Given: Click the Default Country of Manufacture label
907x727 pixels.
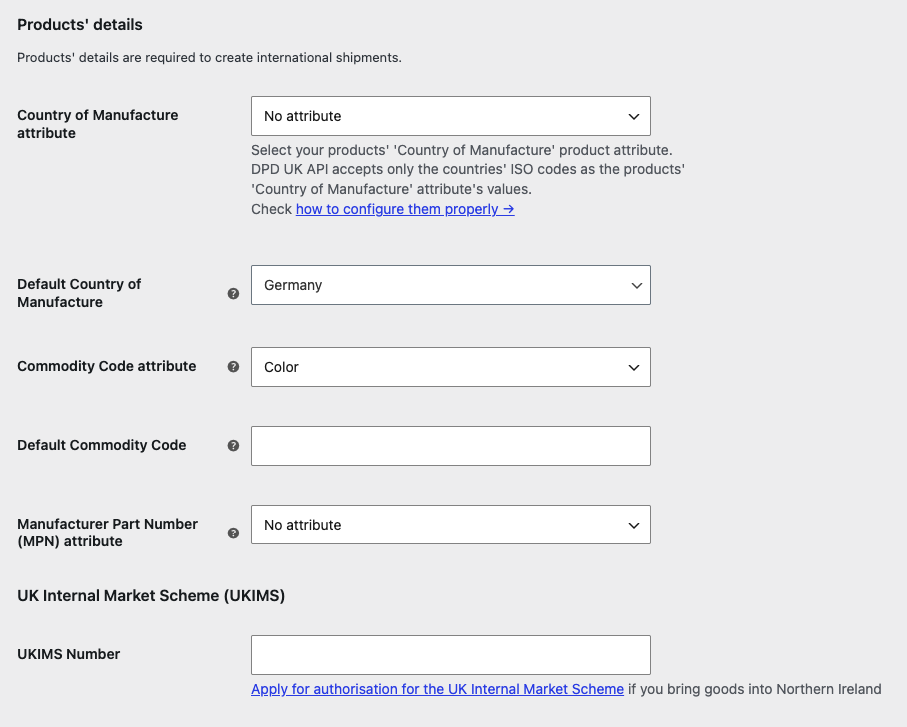Looking at the screenshot, I should click(79, 293).
